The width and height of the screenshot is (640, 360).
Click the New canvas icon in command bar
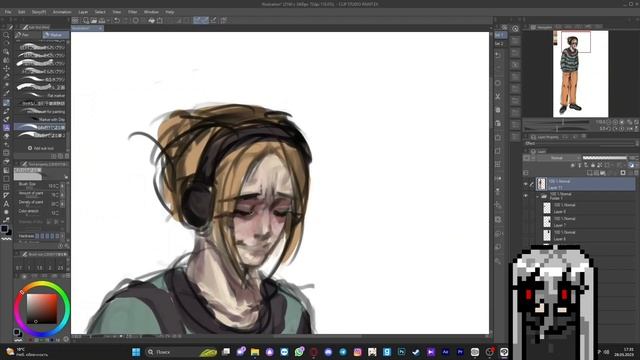pos(86,20)
